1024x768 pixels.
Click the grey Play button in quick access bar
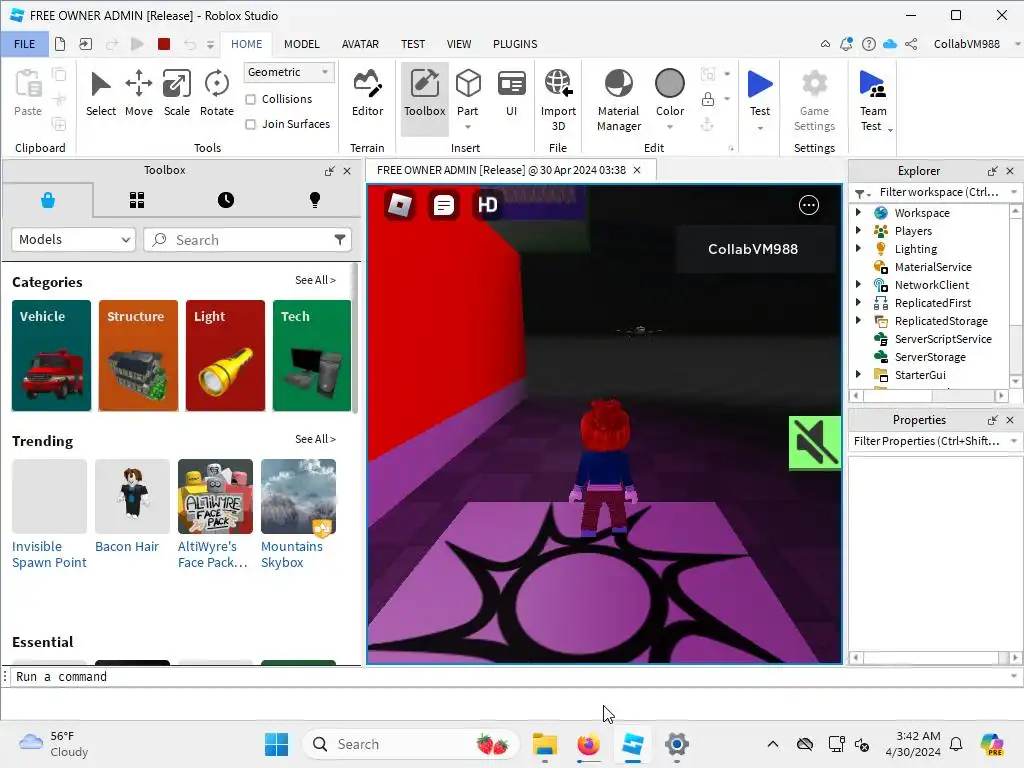[x=137, y=44]
